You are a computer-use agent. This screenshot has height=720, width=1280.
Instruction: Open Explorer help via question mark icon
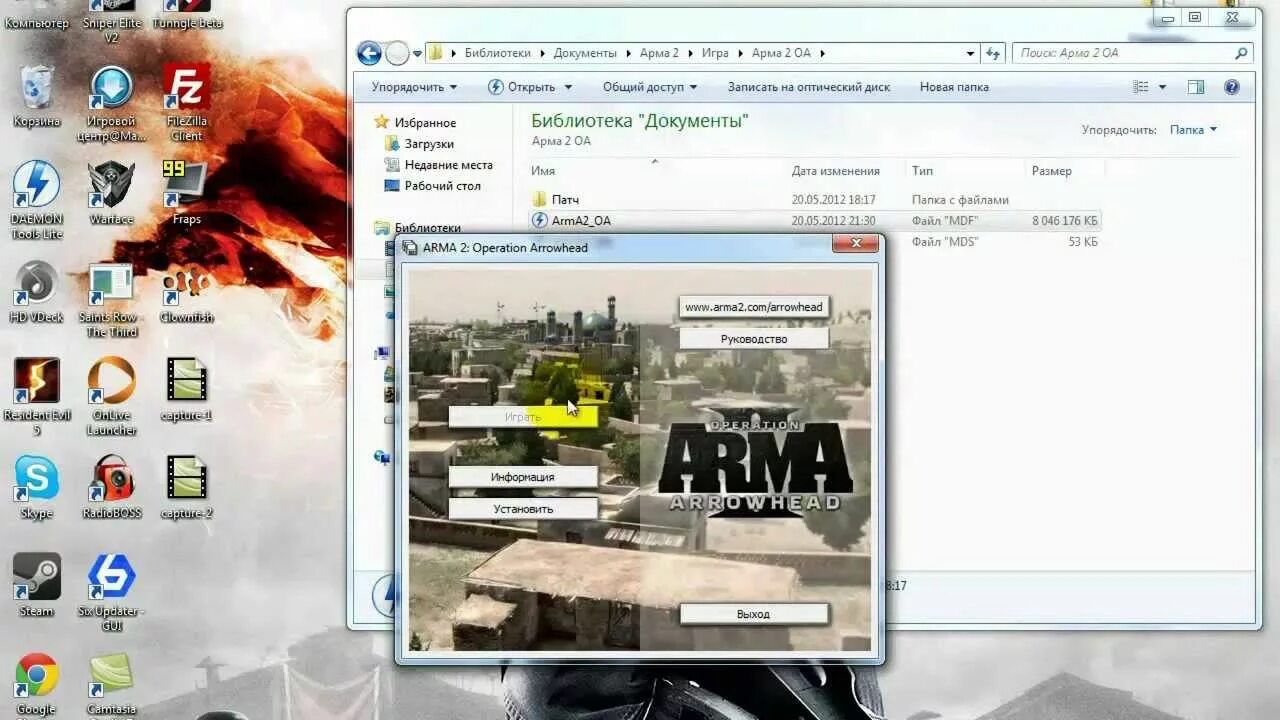[x=1232, y=87]
